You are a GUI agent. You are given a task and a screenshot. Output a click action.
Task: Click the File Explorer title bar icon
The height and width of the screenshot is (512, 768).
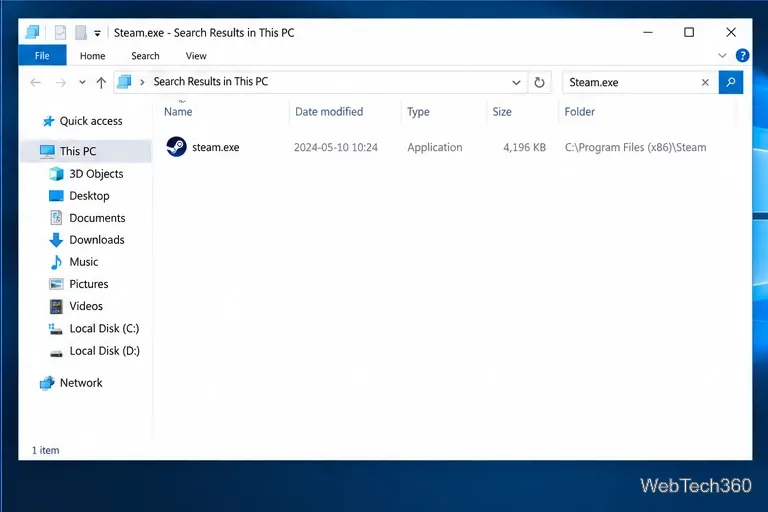tap(32, 32)
